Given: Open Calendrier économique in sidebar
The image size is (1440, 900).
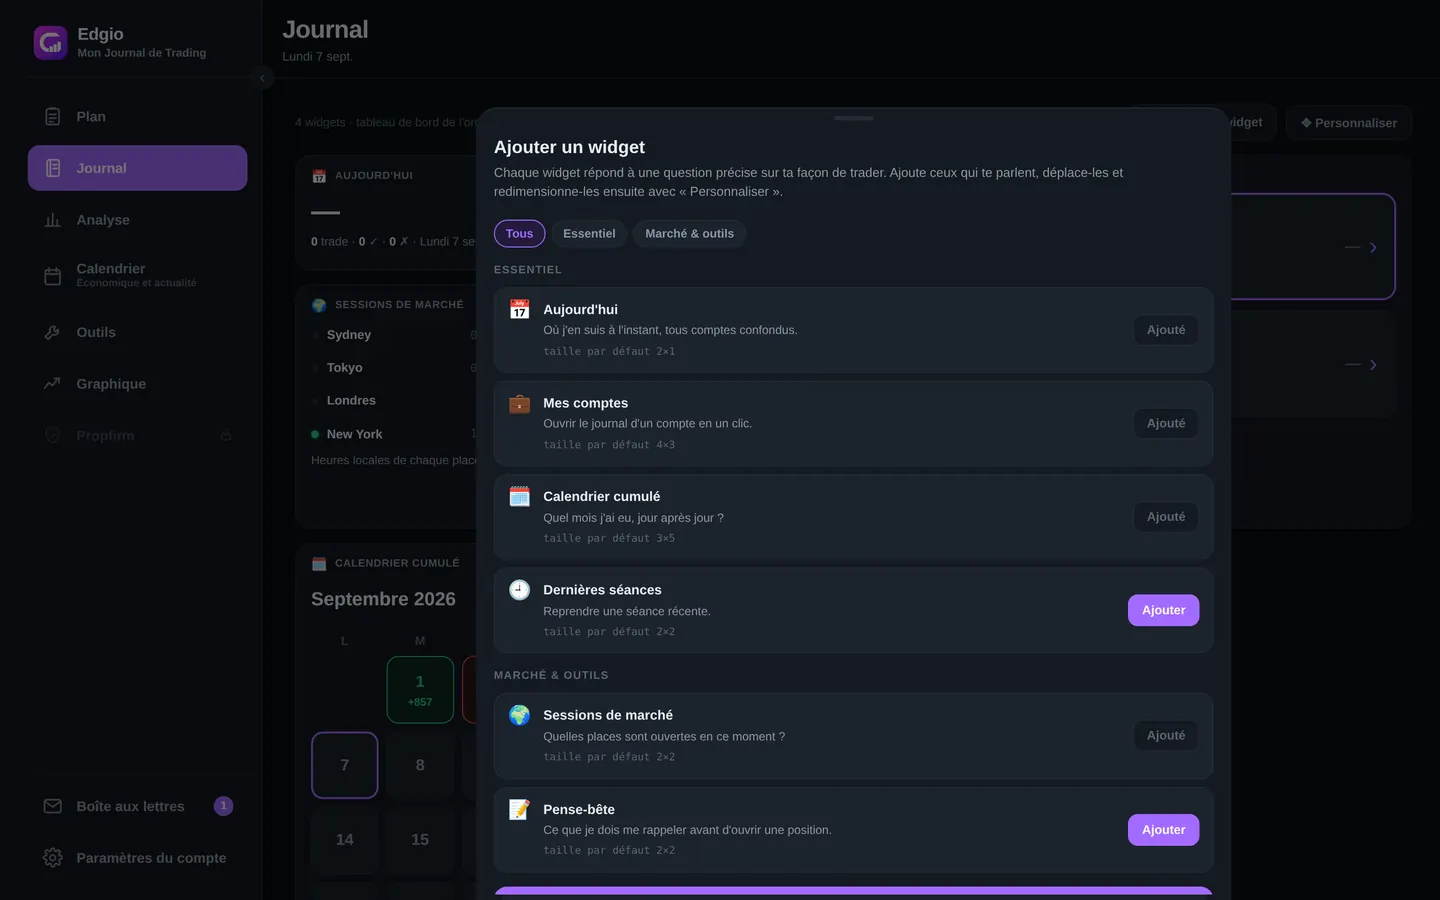Looking at the screenshot, I should pos(137,275).
